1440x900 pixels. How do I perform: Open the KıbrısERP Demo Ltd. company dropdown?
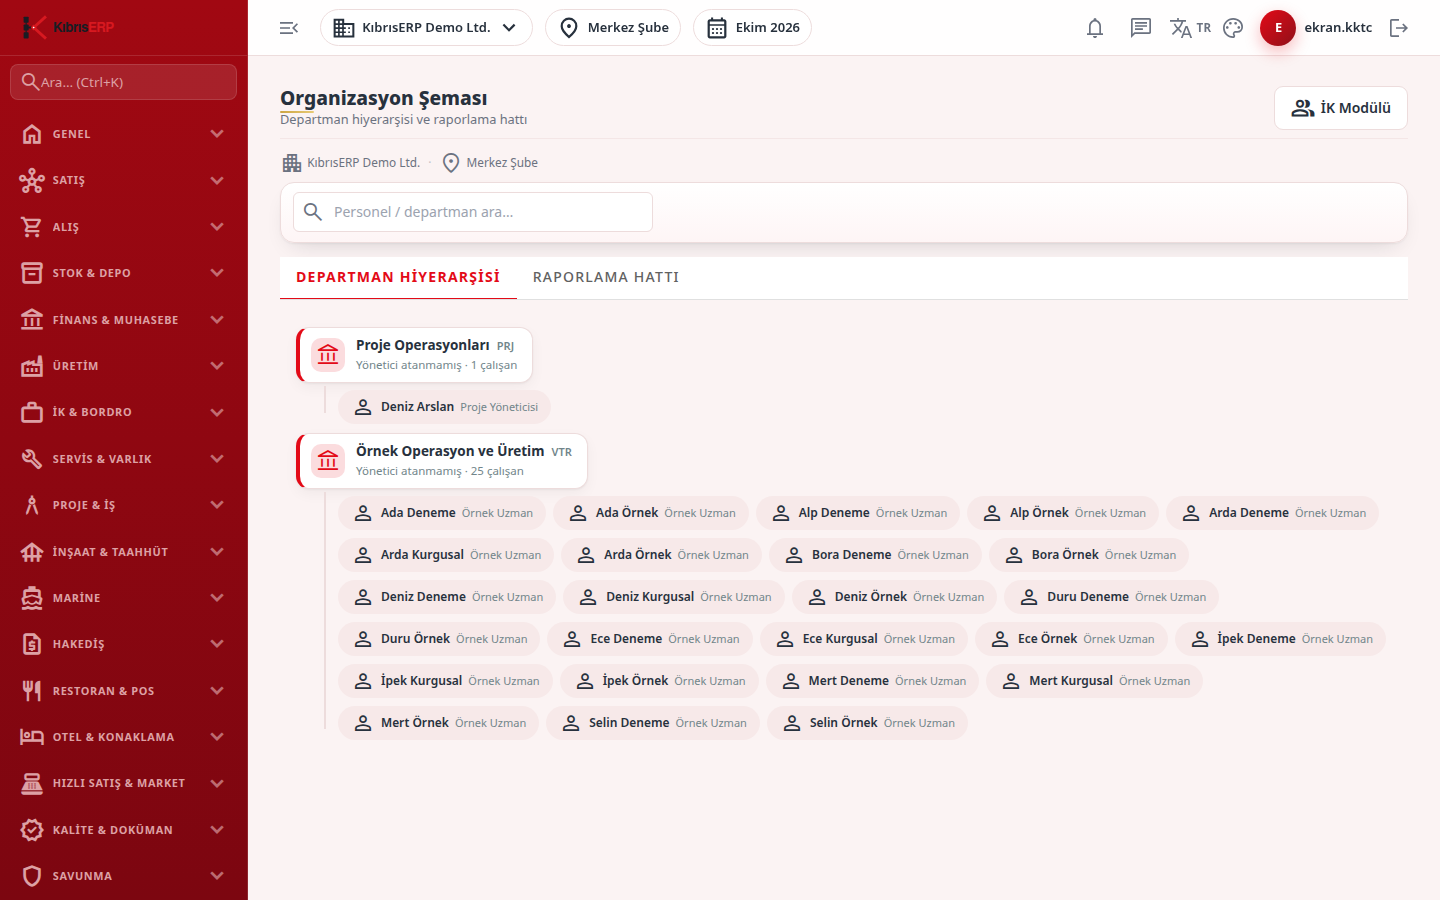pyautogui.click(x=426, y=28)
